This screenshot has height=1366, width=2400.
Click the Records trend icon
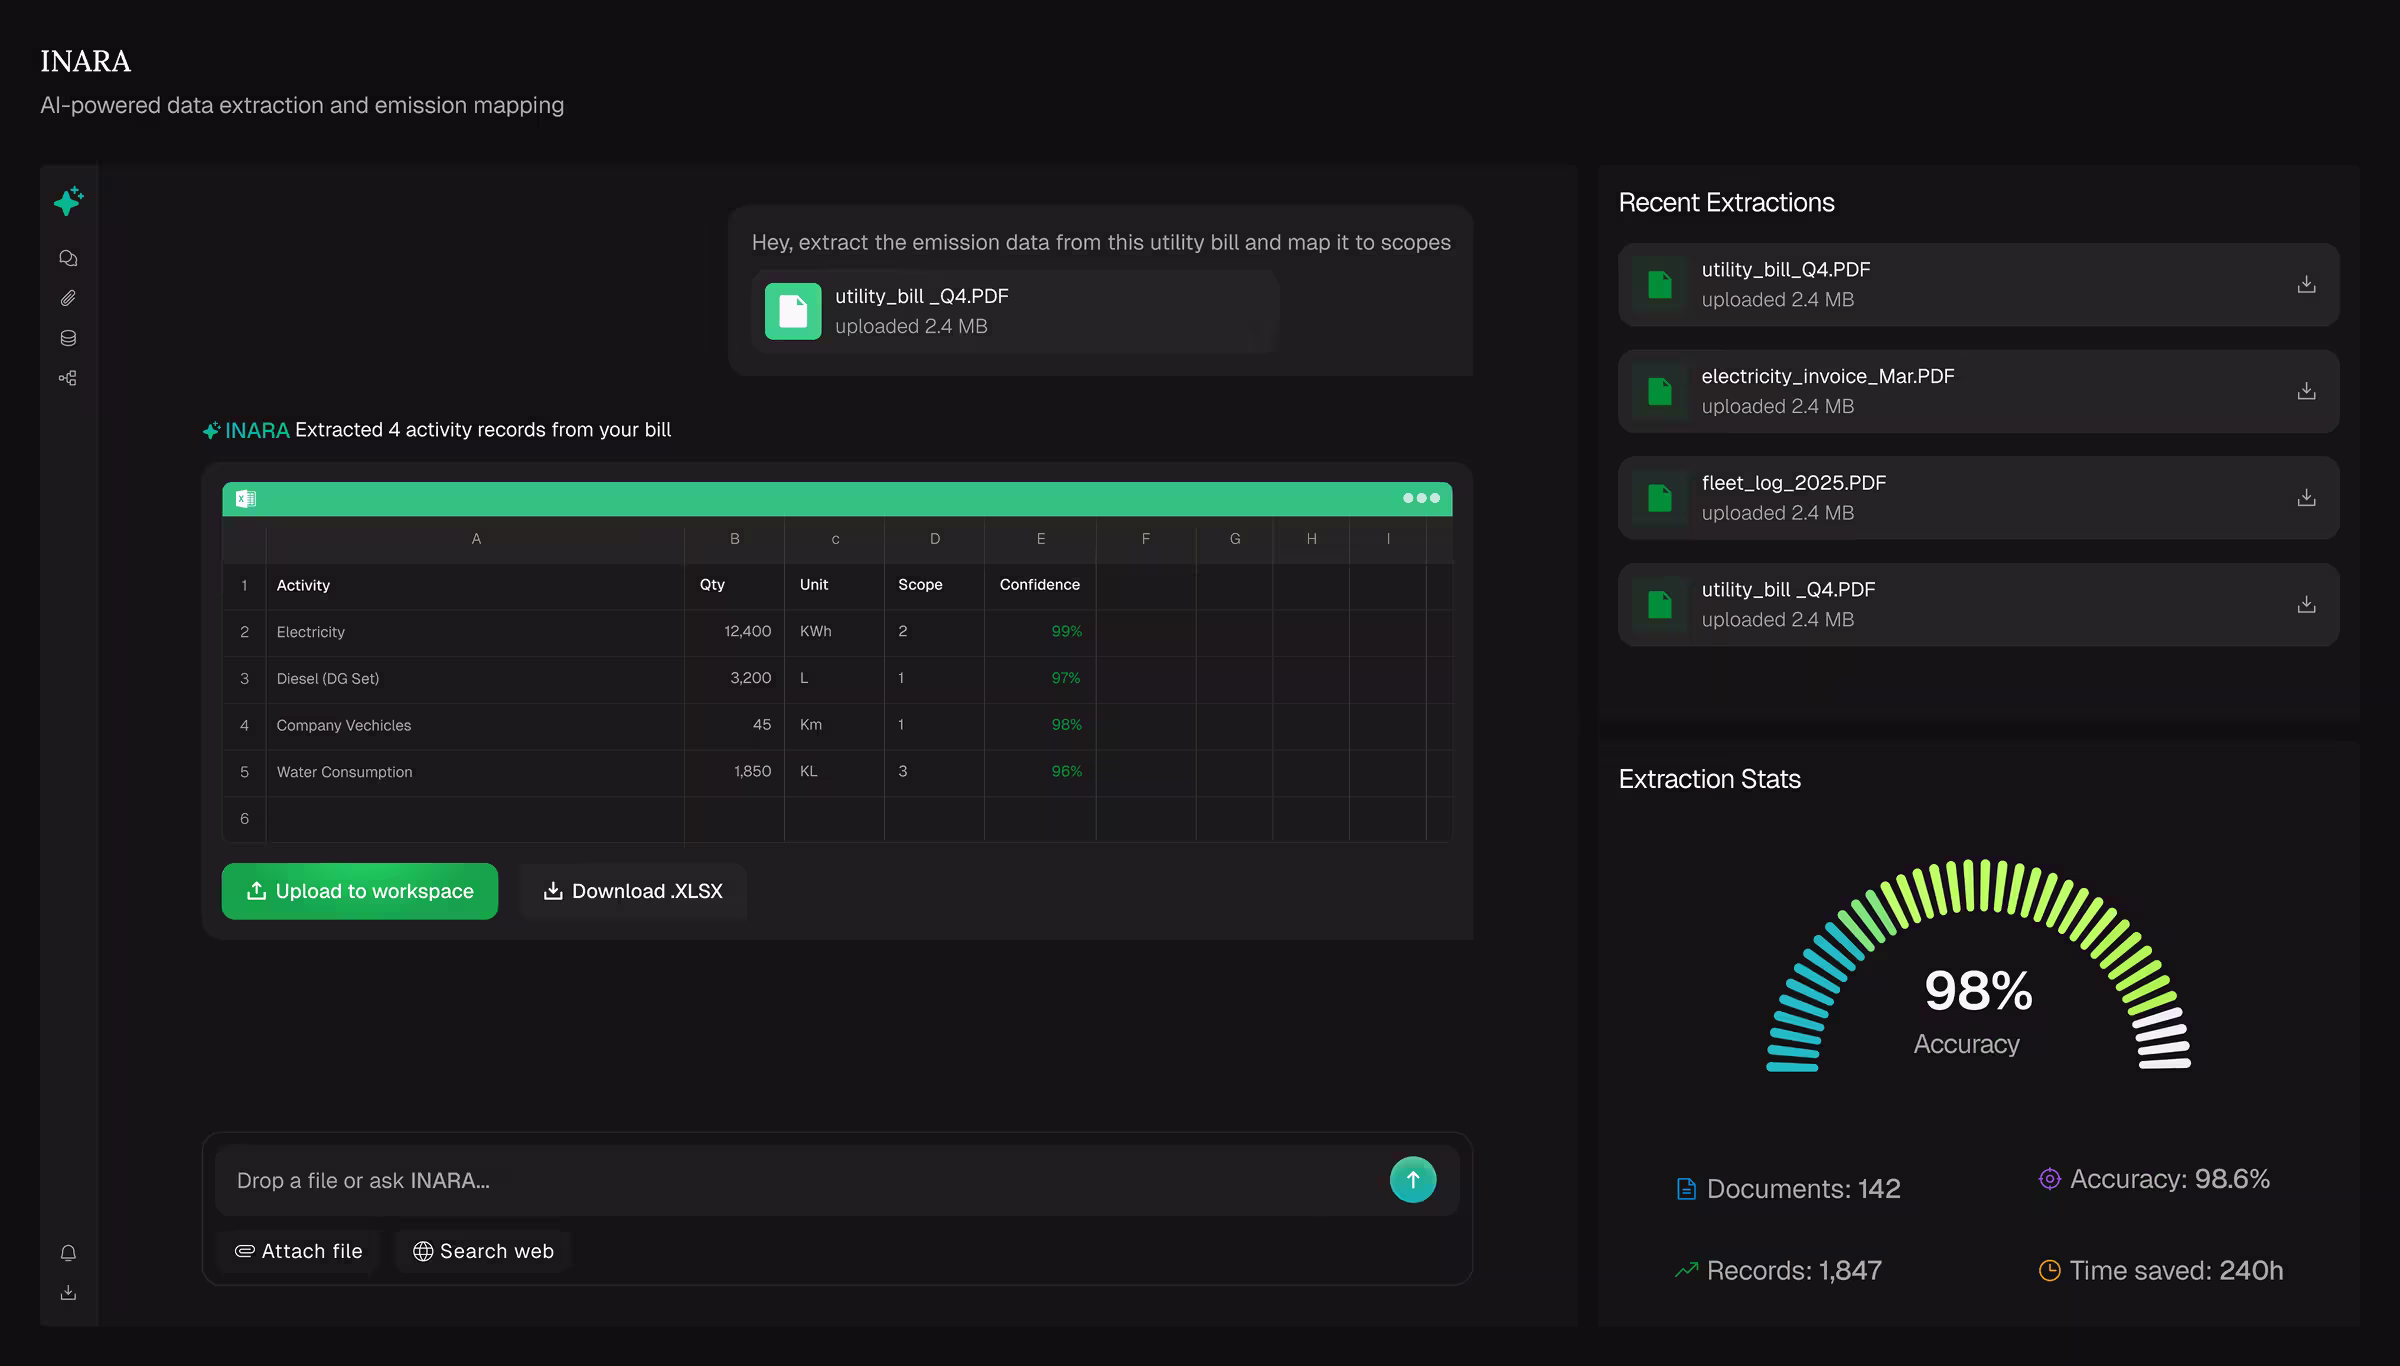coord(1686,1270)
